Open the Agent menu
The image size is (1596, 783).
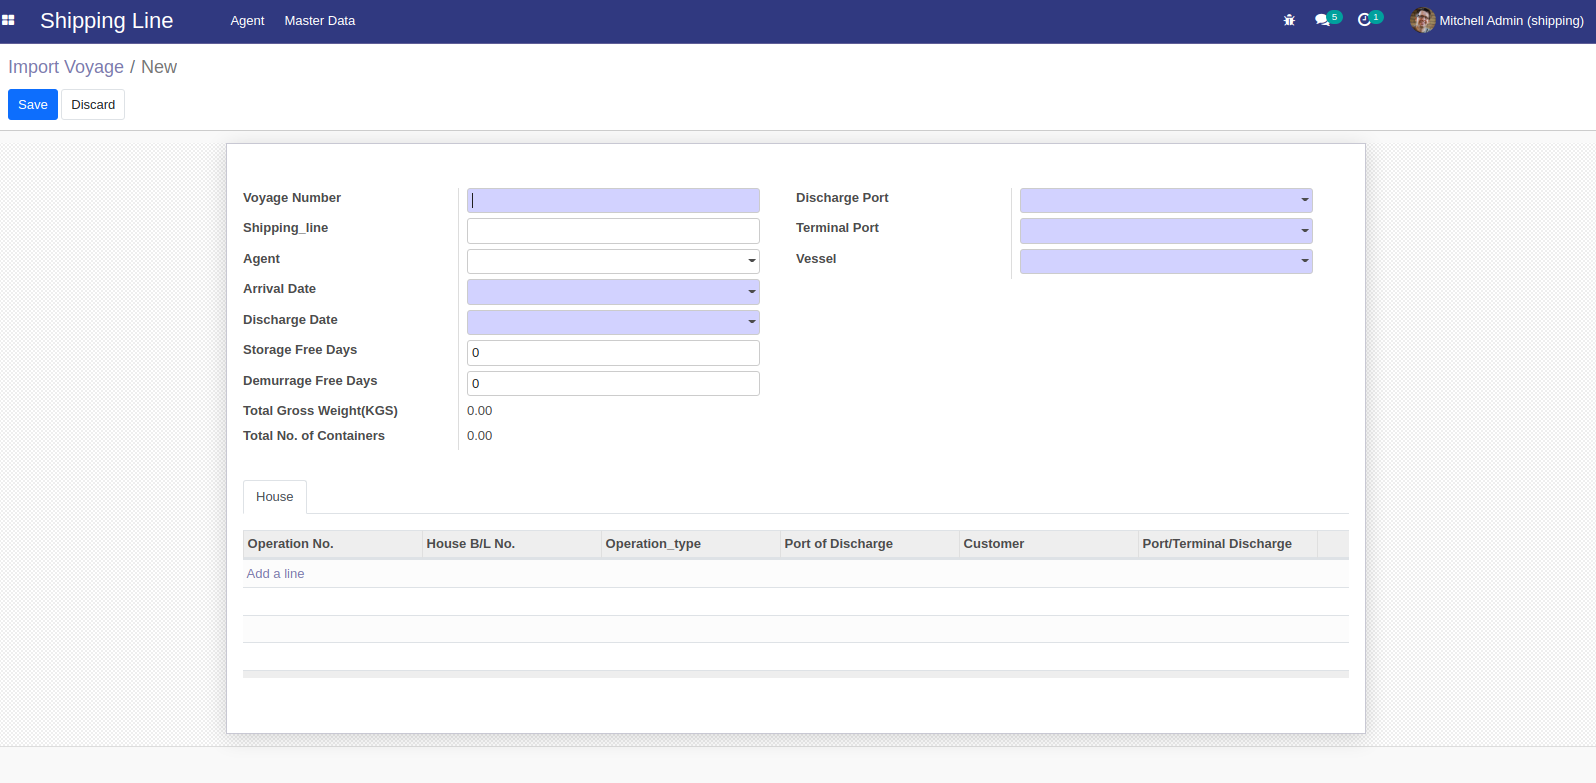[x=247, y=21]
